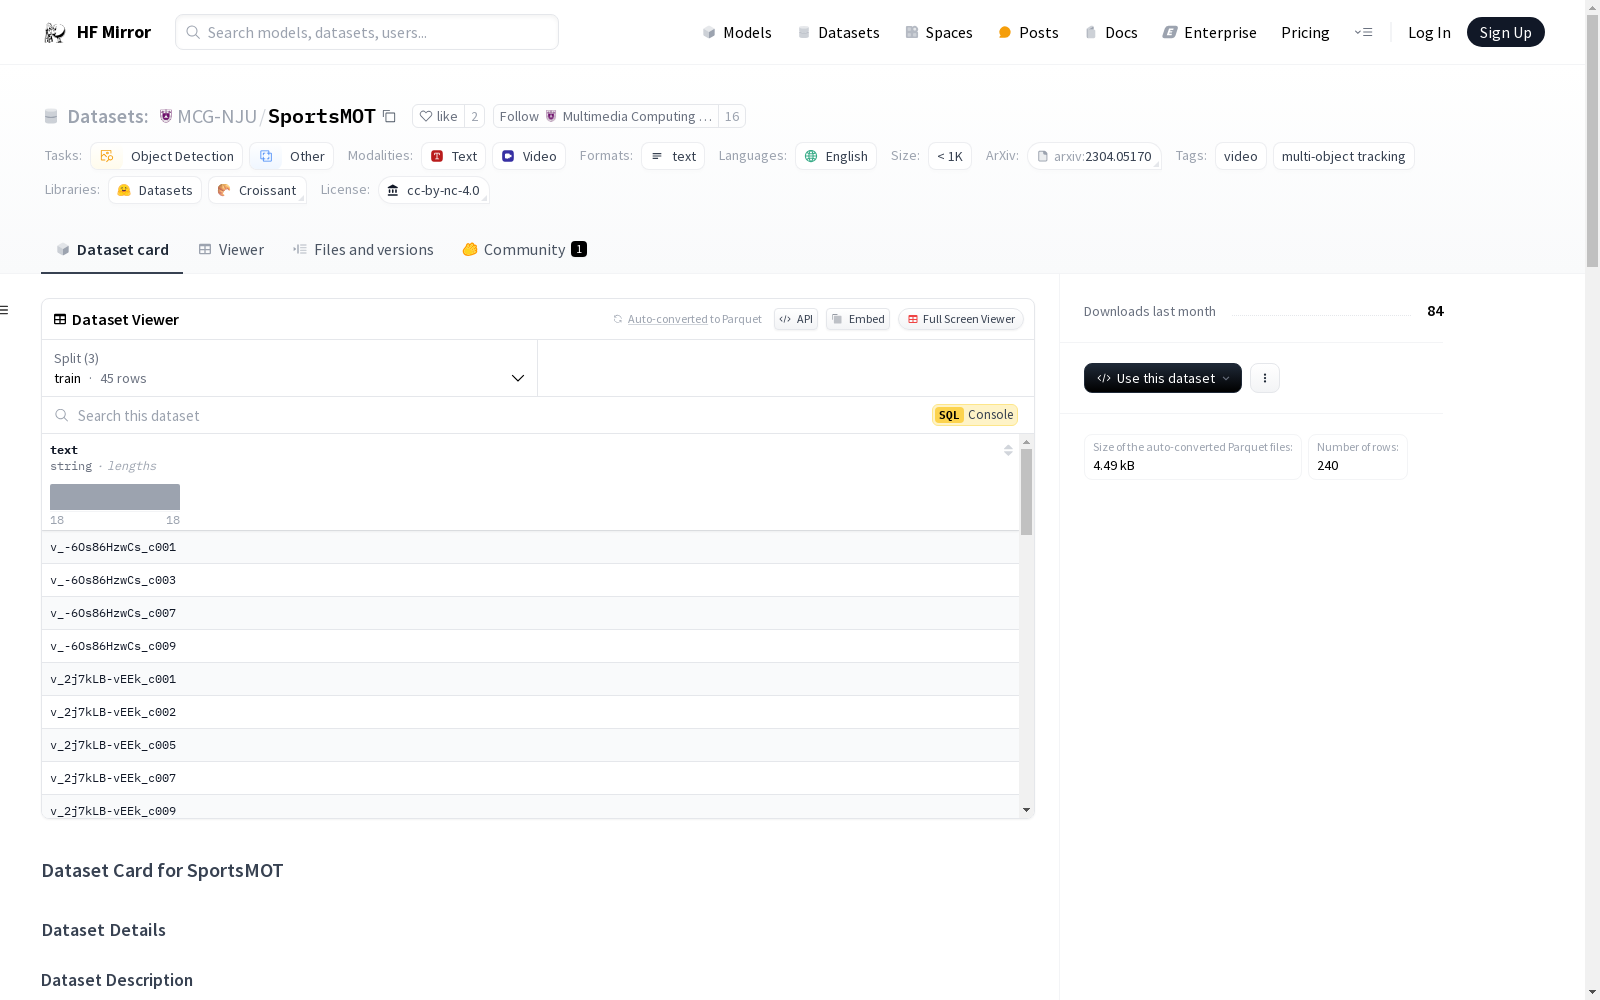Expand the Use this dataset dropdown
The width and height of the screenshot is (1600, 1000).
coord(1163,378)
